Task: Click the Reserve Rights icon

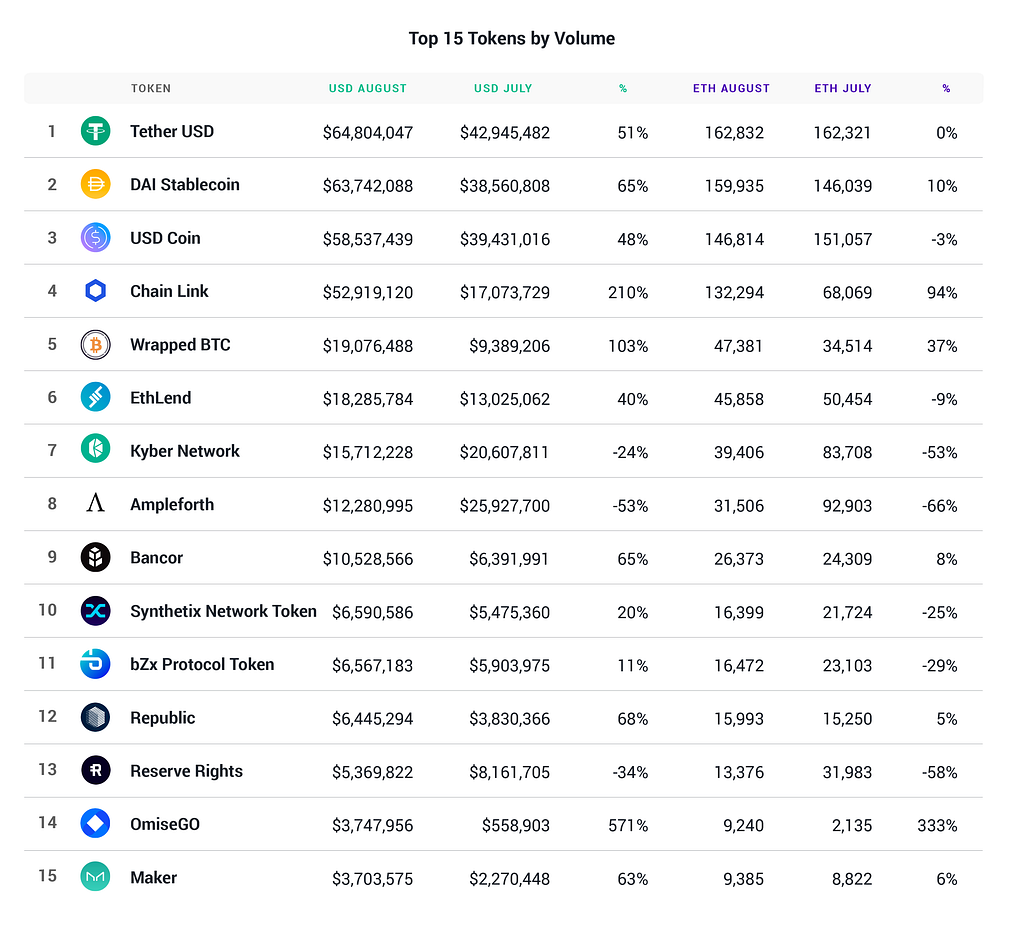Action: tap(96, 771)
